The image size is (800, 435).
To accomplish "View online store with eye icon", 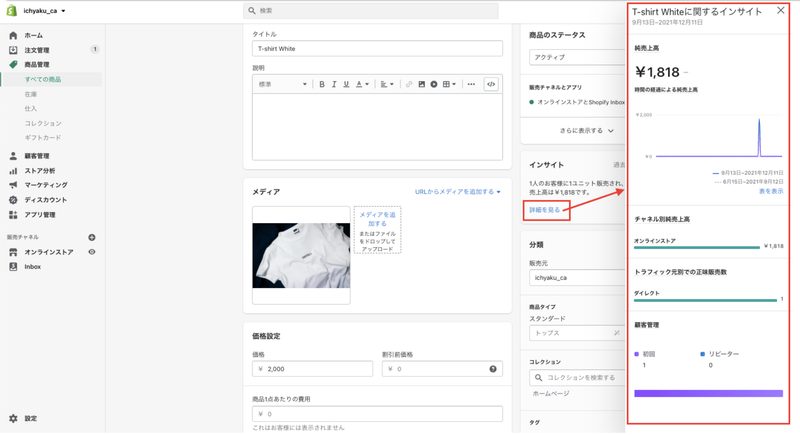I will [92, 252].
